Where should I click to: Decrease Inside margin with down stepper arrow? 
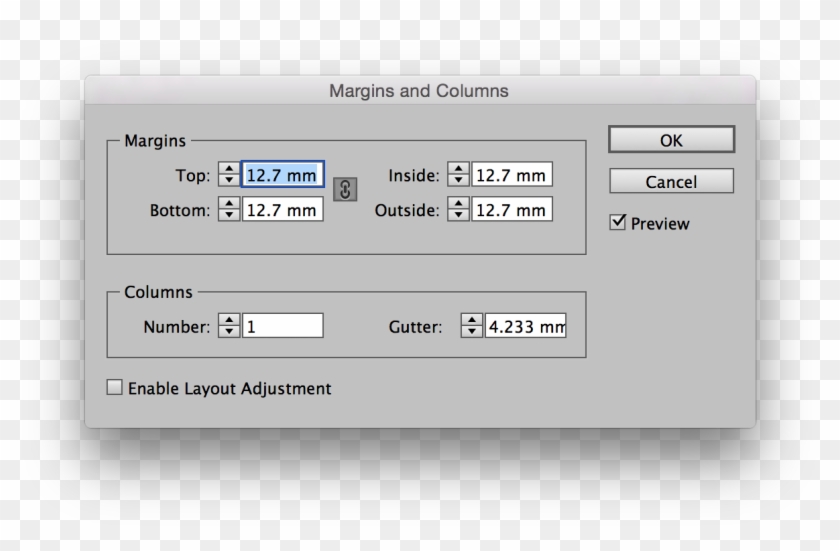[458, 180]
